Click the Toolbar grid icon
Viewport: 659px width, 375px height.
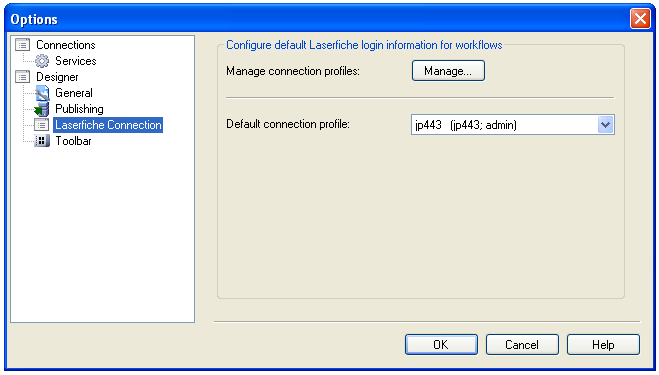click(x=42, y=141)
